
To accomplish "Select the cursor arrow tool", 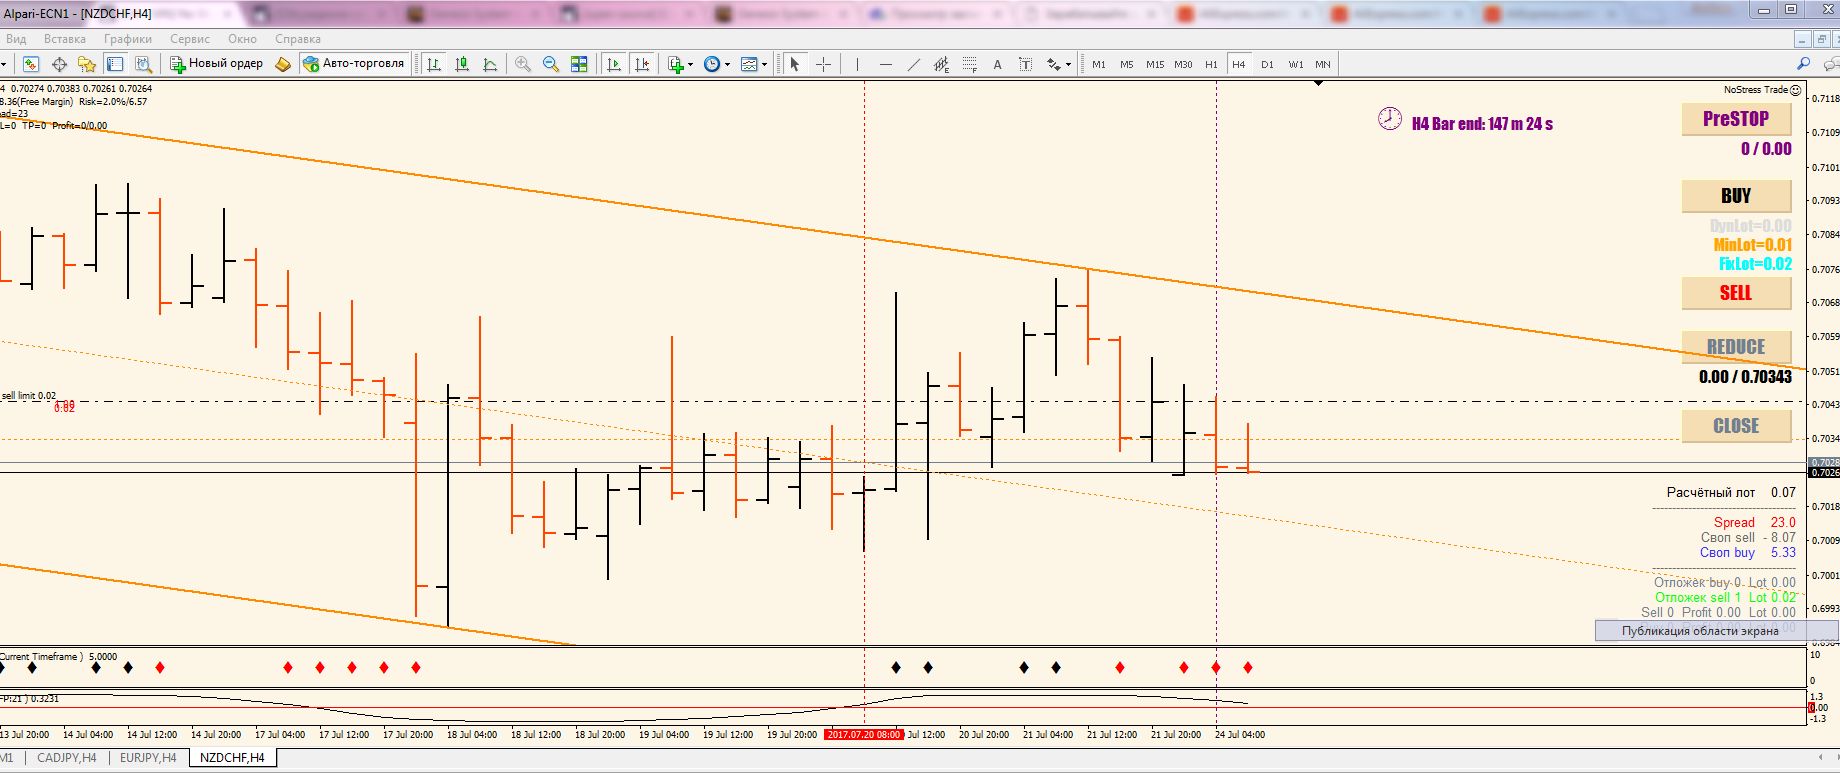I will pos(795,64).
